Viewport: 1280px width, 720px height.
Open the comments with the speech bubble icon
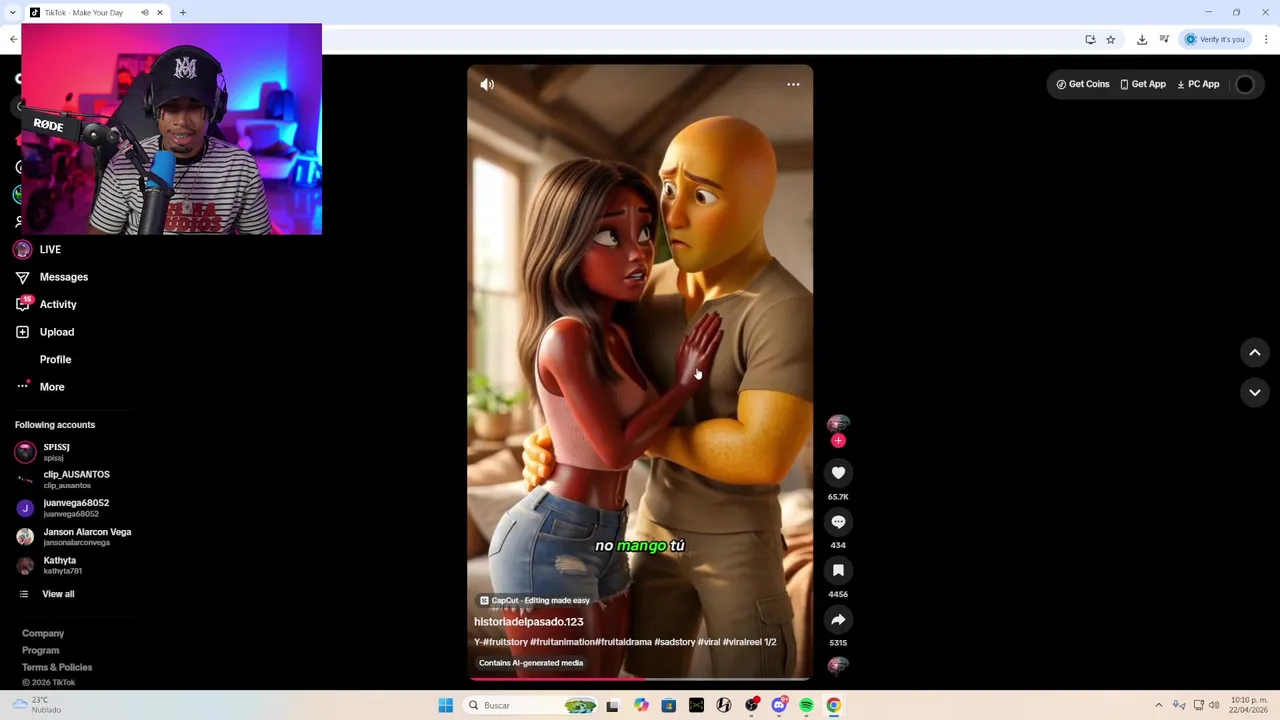click(838, 522)
